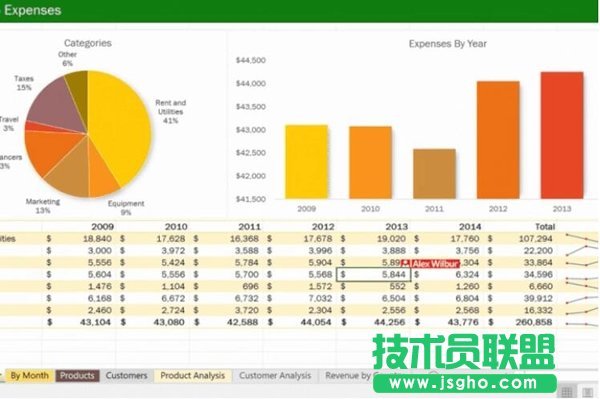600x399 pixels.
Task: Click the Other 6% data label
Action: [67, 59]
